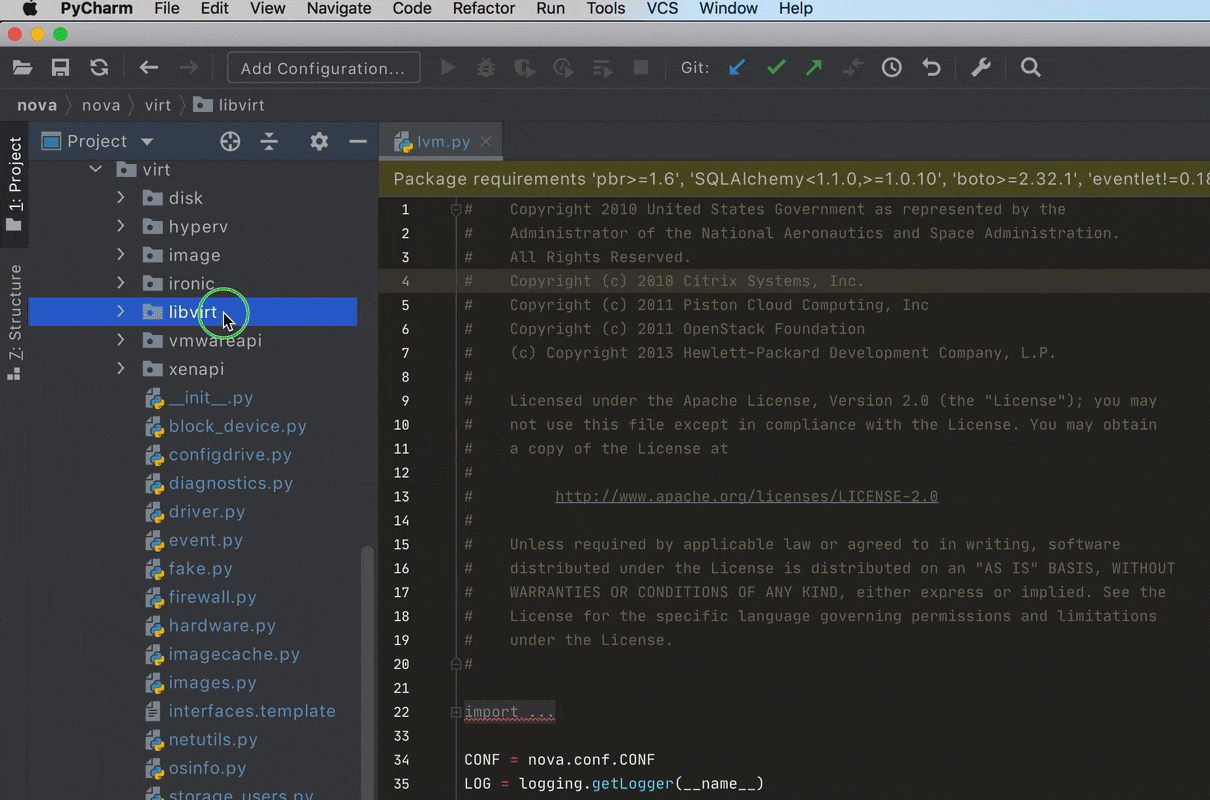
Task: Hide the Project panel with the minus icon
Action: (x=357, y=141)
